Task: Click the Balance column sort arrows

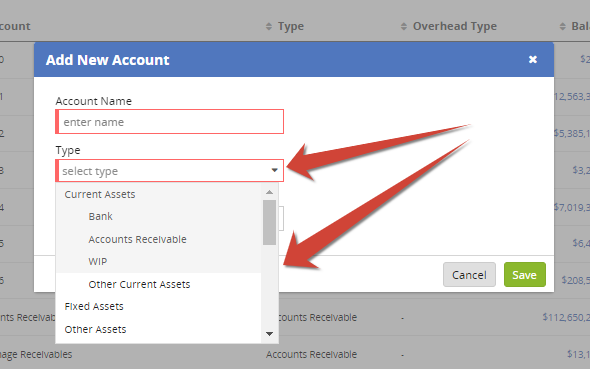Action: [x=563, y=26]
